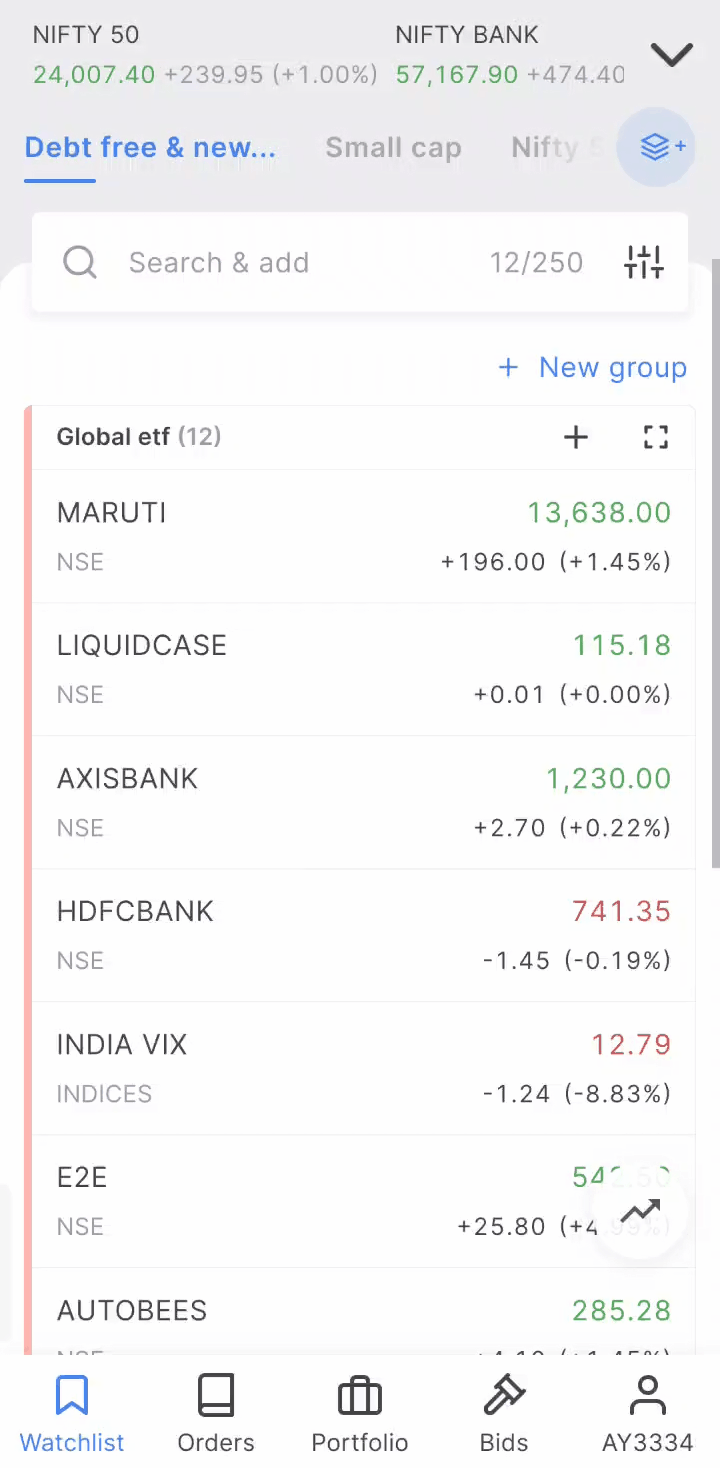Tap the NIFTY BANK index ticker
This screenshot has height=1468, width=720.
tap(510, 55)
